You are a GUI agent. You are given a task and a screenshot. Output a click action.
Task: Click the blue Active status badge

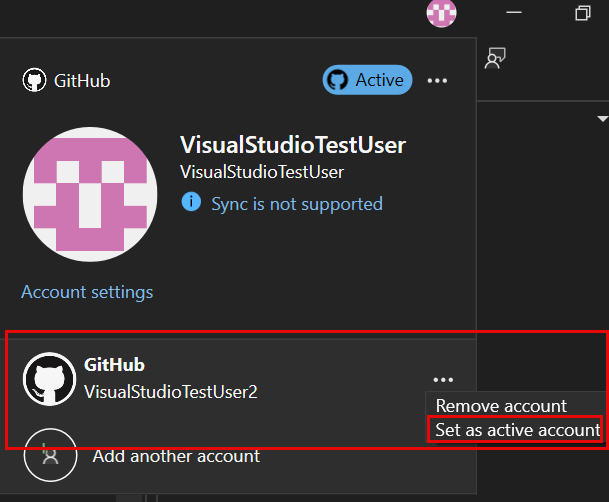[x=367, y=80]
